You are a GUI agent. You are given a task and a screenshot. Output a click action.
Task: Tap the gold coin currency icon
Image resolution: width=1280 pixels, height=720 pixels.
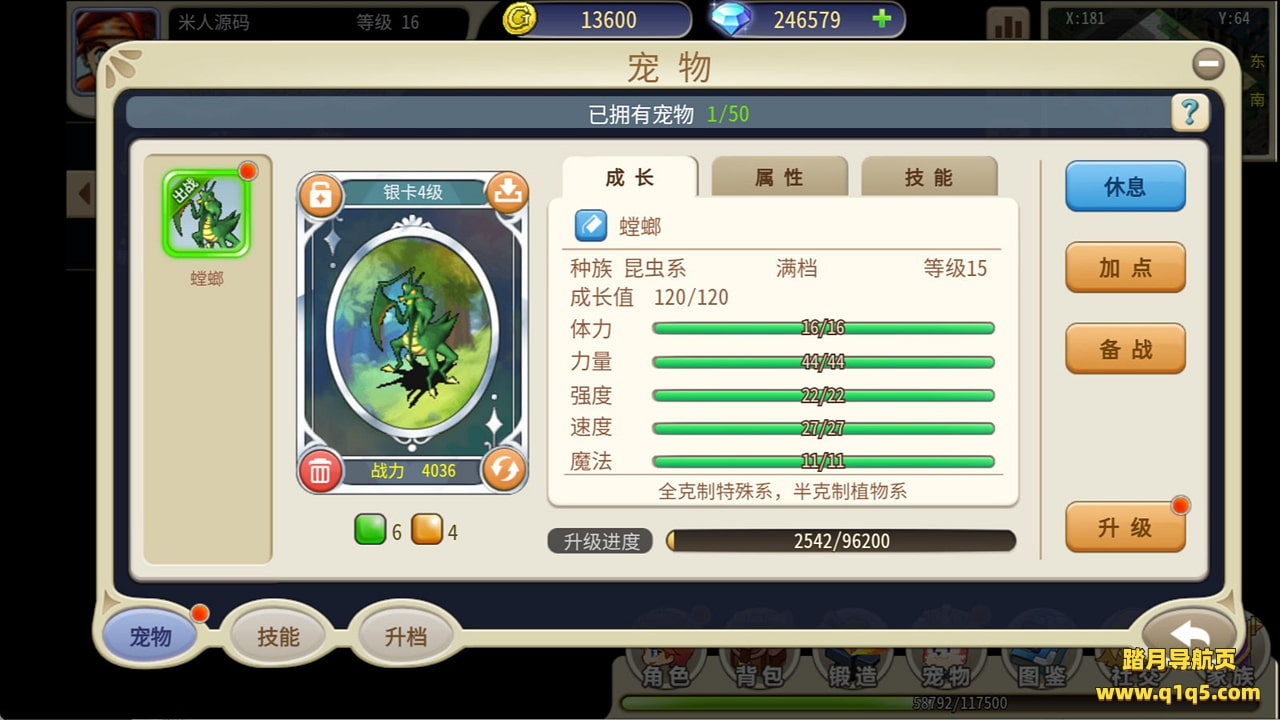pos(519,19)
